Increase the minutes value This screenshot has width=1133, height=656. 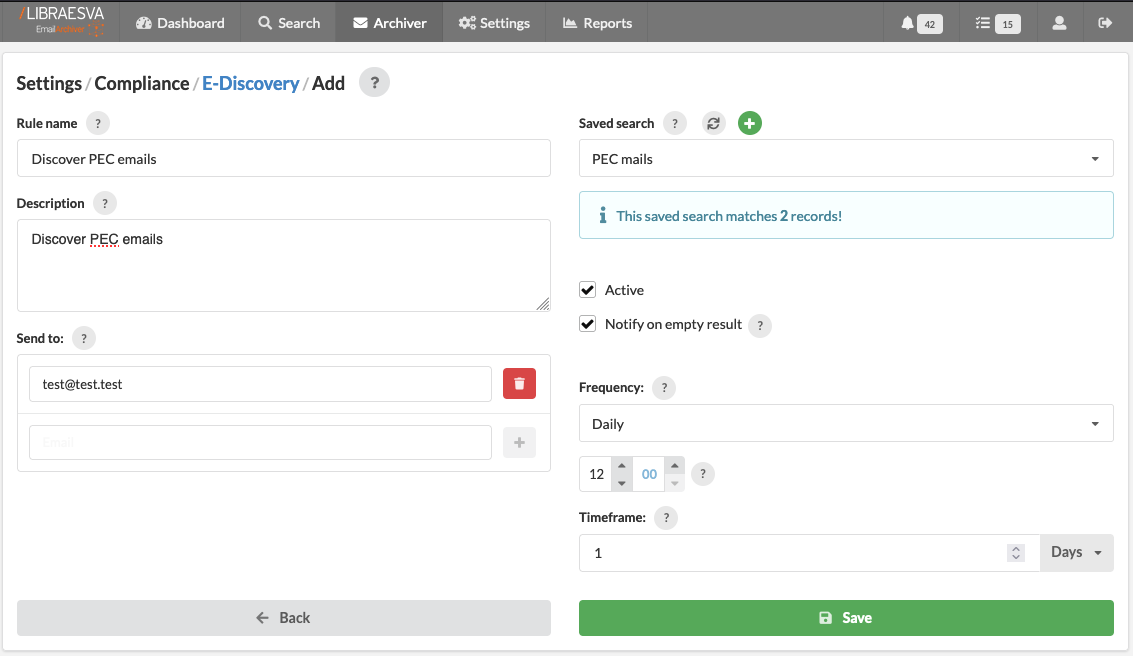click(x=674, y=465)
